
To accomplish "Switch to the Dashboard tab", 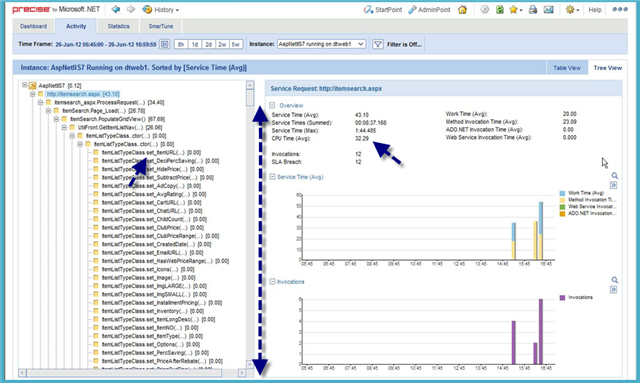I will pos(33,26).
